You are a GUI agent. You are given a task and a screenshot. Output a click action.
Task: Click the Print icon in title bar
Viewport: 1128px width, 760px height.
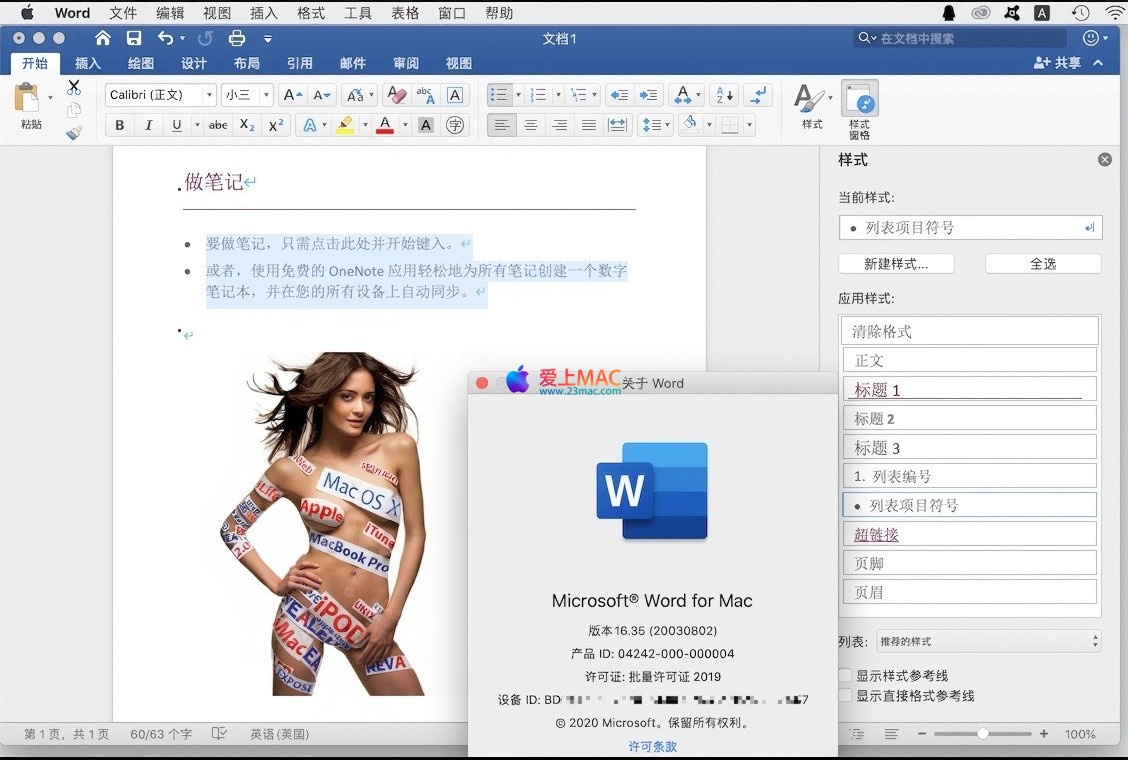point(237,38)
